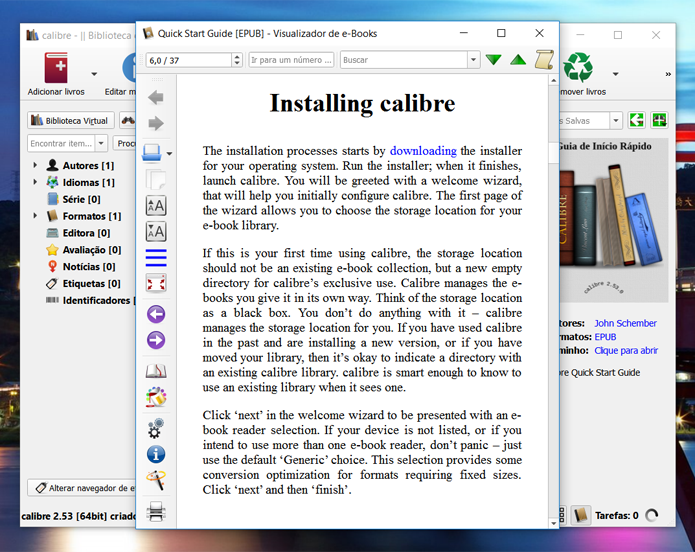Close the e-book viewer window

539,33
